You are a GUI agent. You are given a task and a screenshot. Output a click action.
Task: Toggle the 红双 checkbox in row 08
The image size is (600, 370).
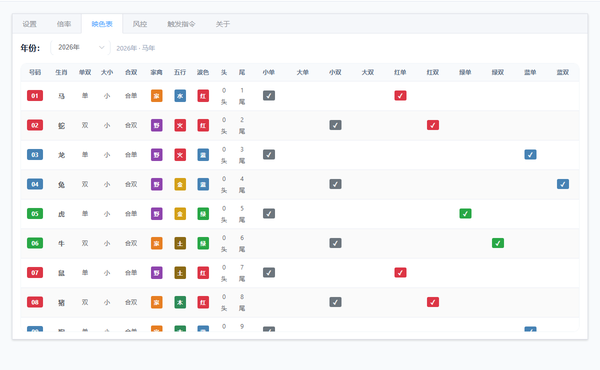pos(433,302)
